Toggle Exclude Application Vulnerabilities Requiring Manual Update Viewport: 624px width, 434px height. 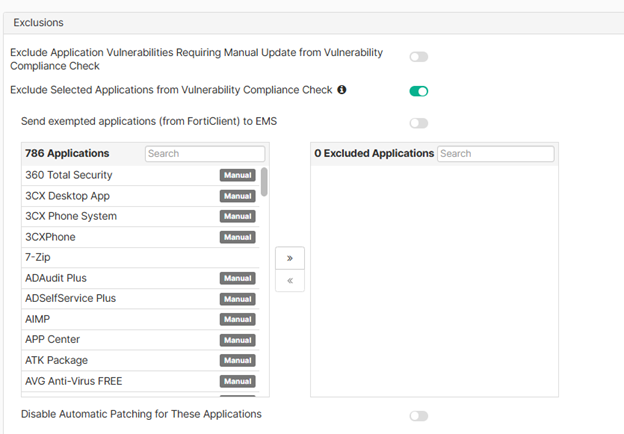tap(419, 57)
